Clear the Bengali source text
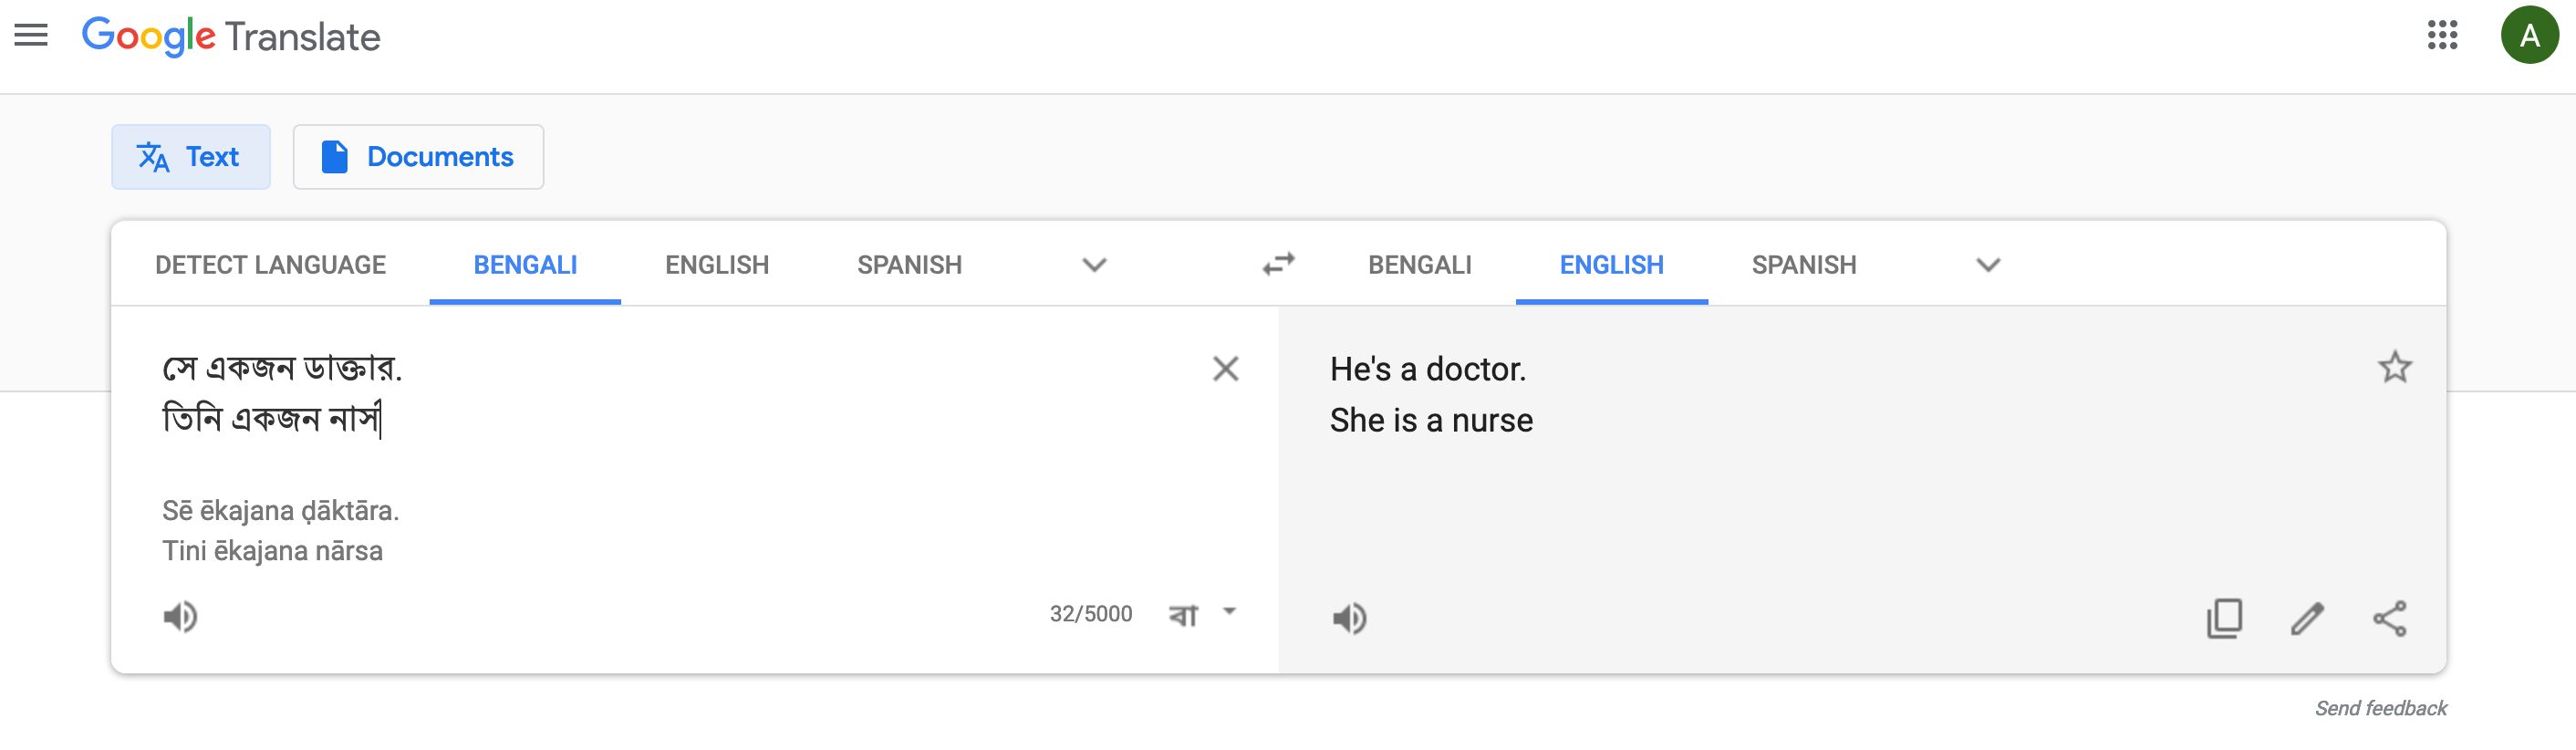 1225,369
